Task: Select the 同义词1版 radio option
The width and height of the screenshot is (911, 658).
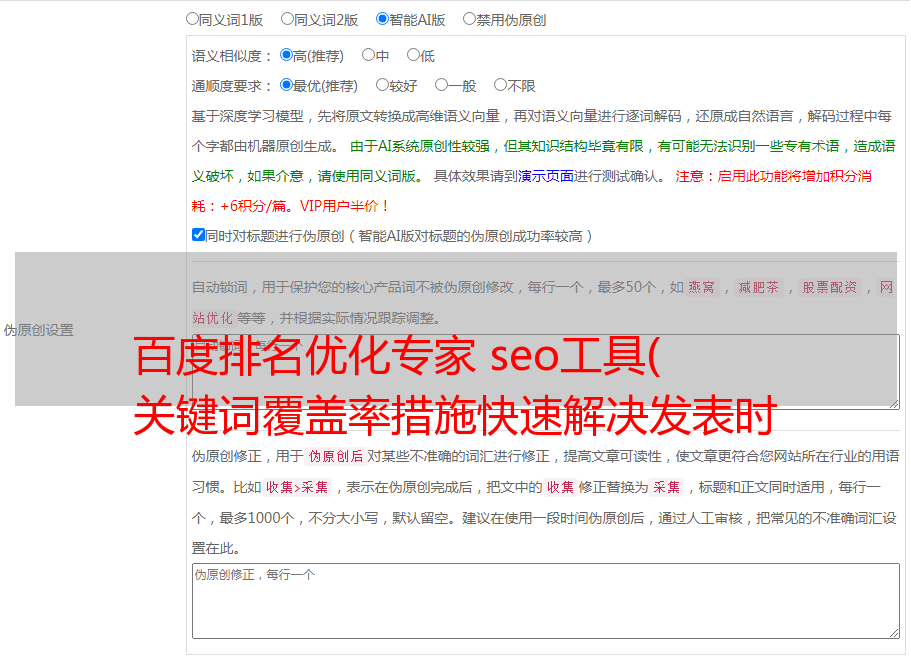Action: (192, 19)
